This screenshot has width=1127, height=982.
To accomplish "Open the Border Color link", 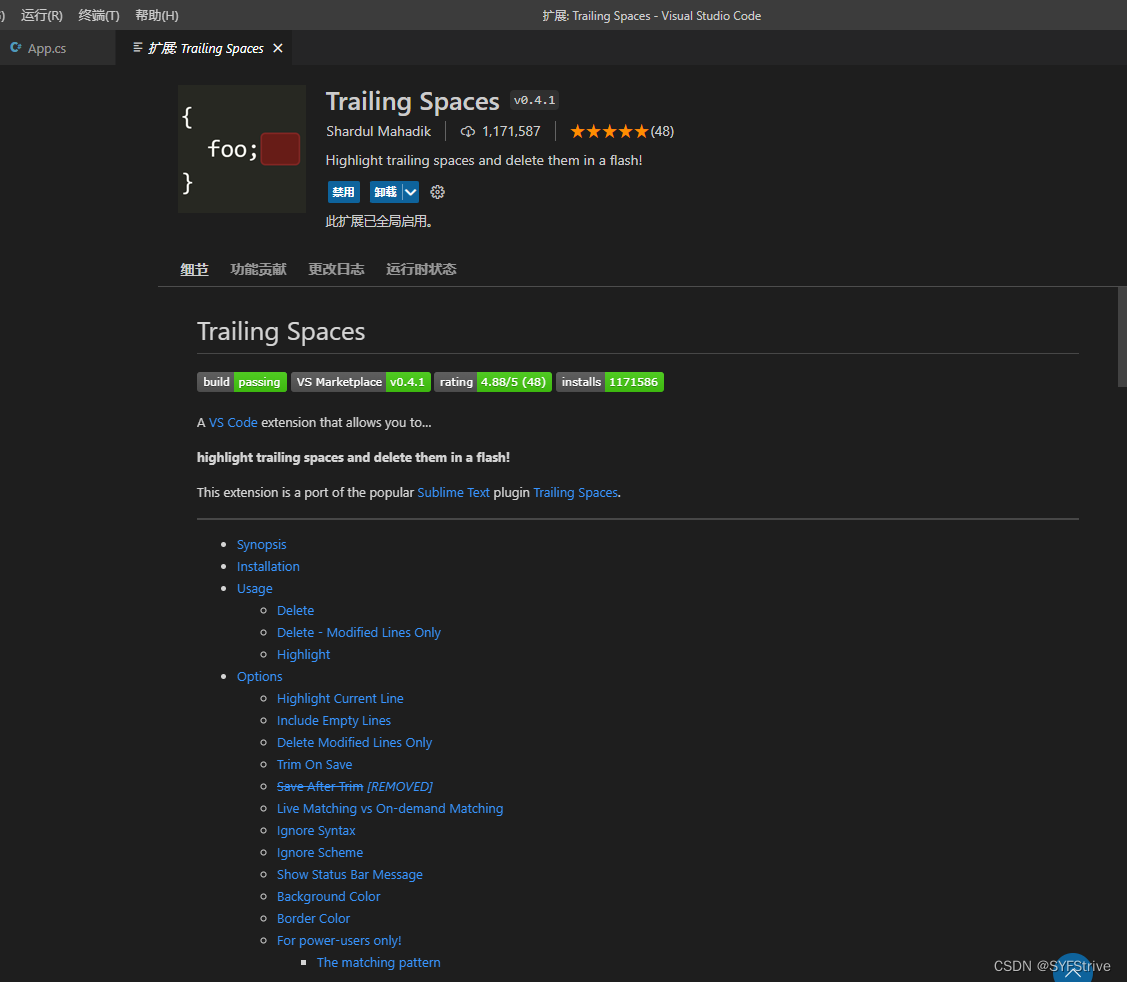I will 313,919.
